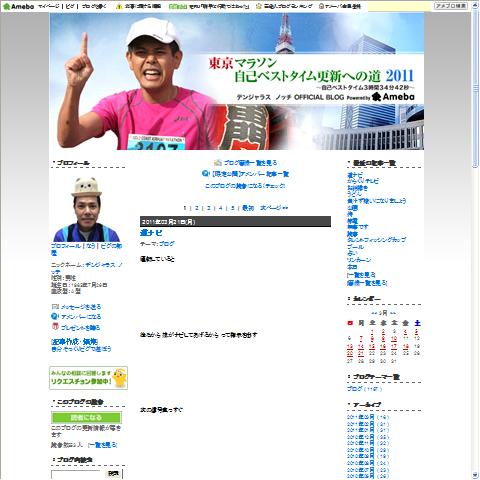The image size is (480, 480).
Task: Click the プレゼントを贈る link
Action: click(x=80, y=328)
